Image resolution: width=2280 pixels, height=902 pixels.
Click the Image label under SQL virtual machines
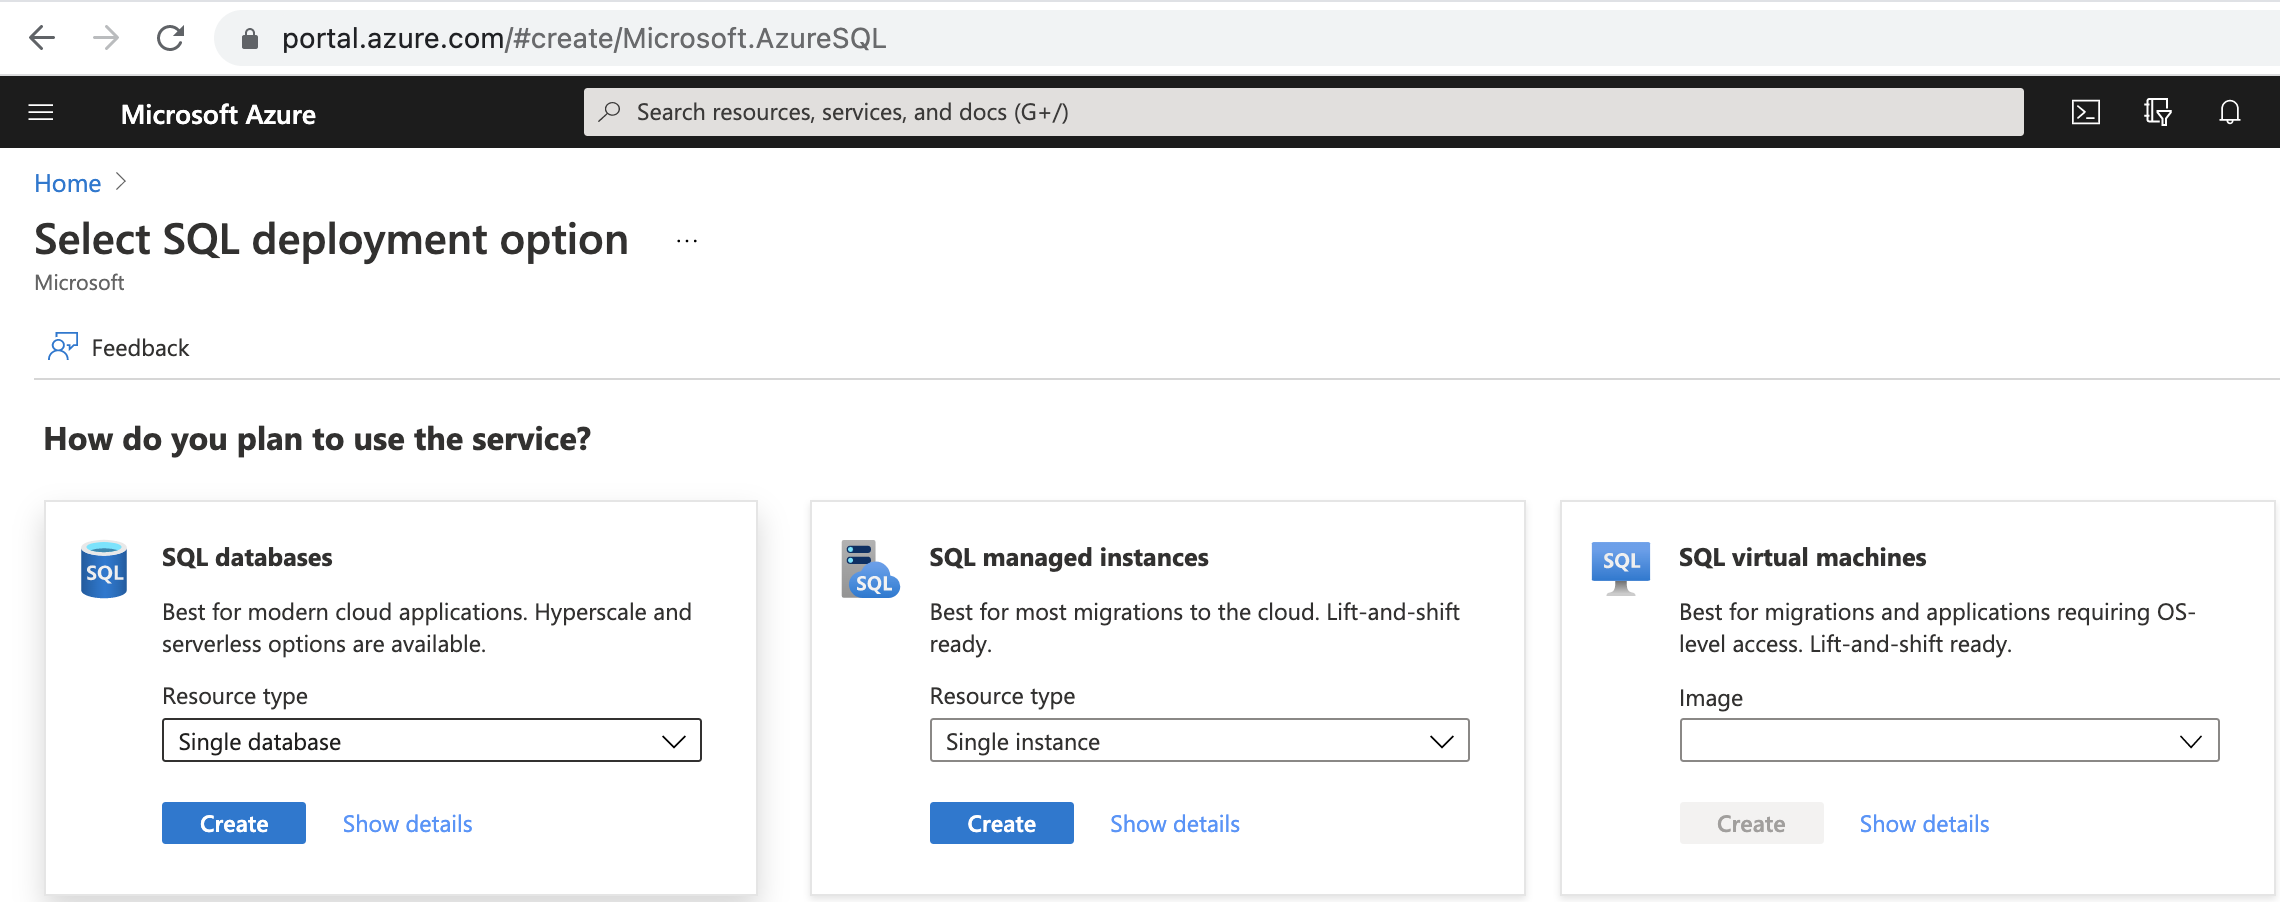1710,698
